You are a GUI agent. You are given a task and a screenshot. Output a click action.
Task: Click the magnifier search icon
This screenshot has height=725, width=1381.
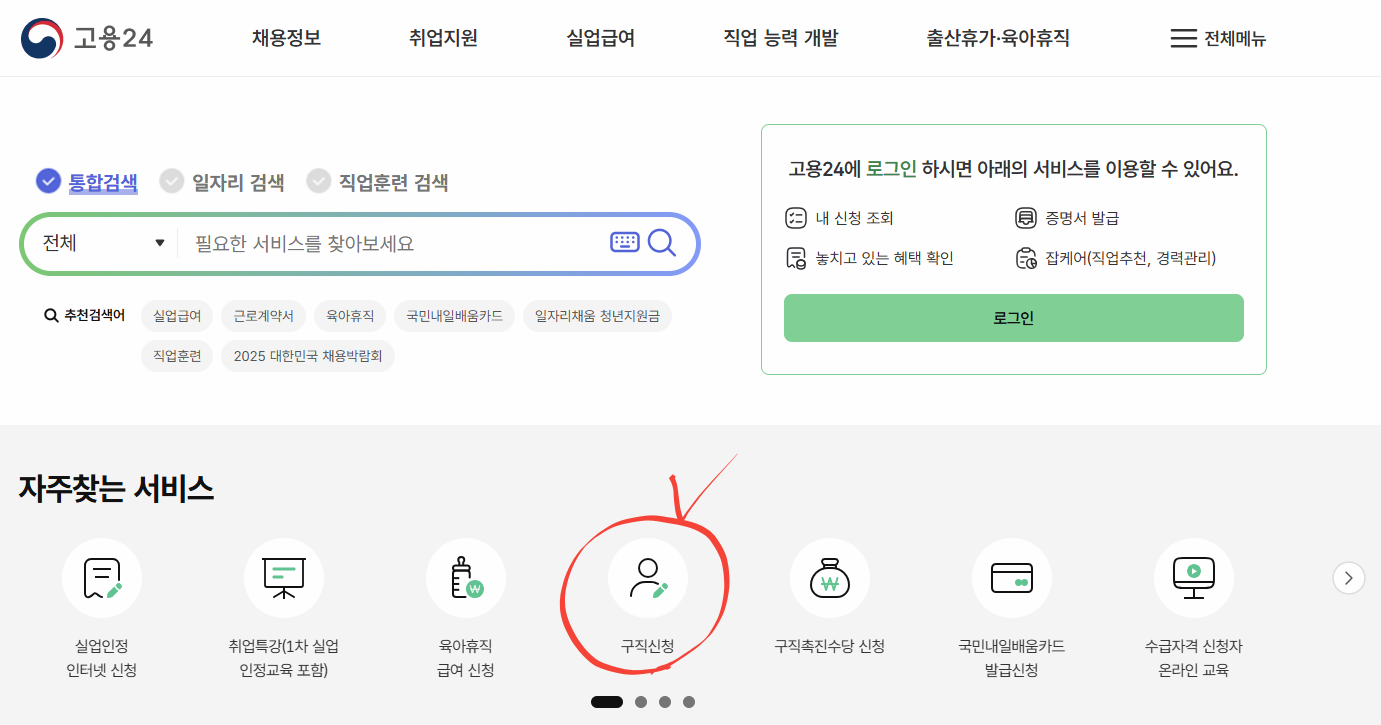[662, 241]
